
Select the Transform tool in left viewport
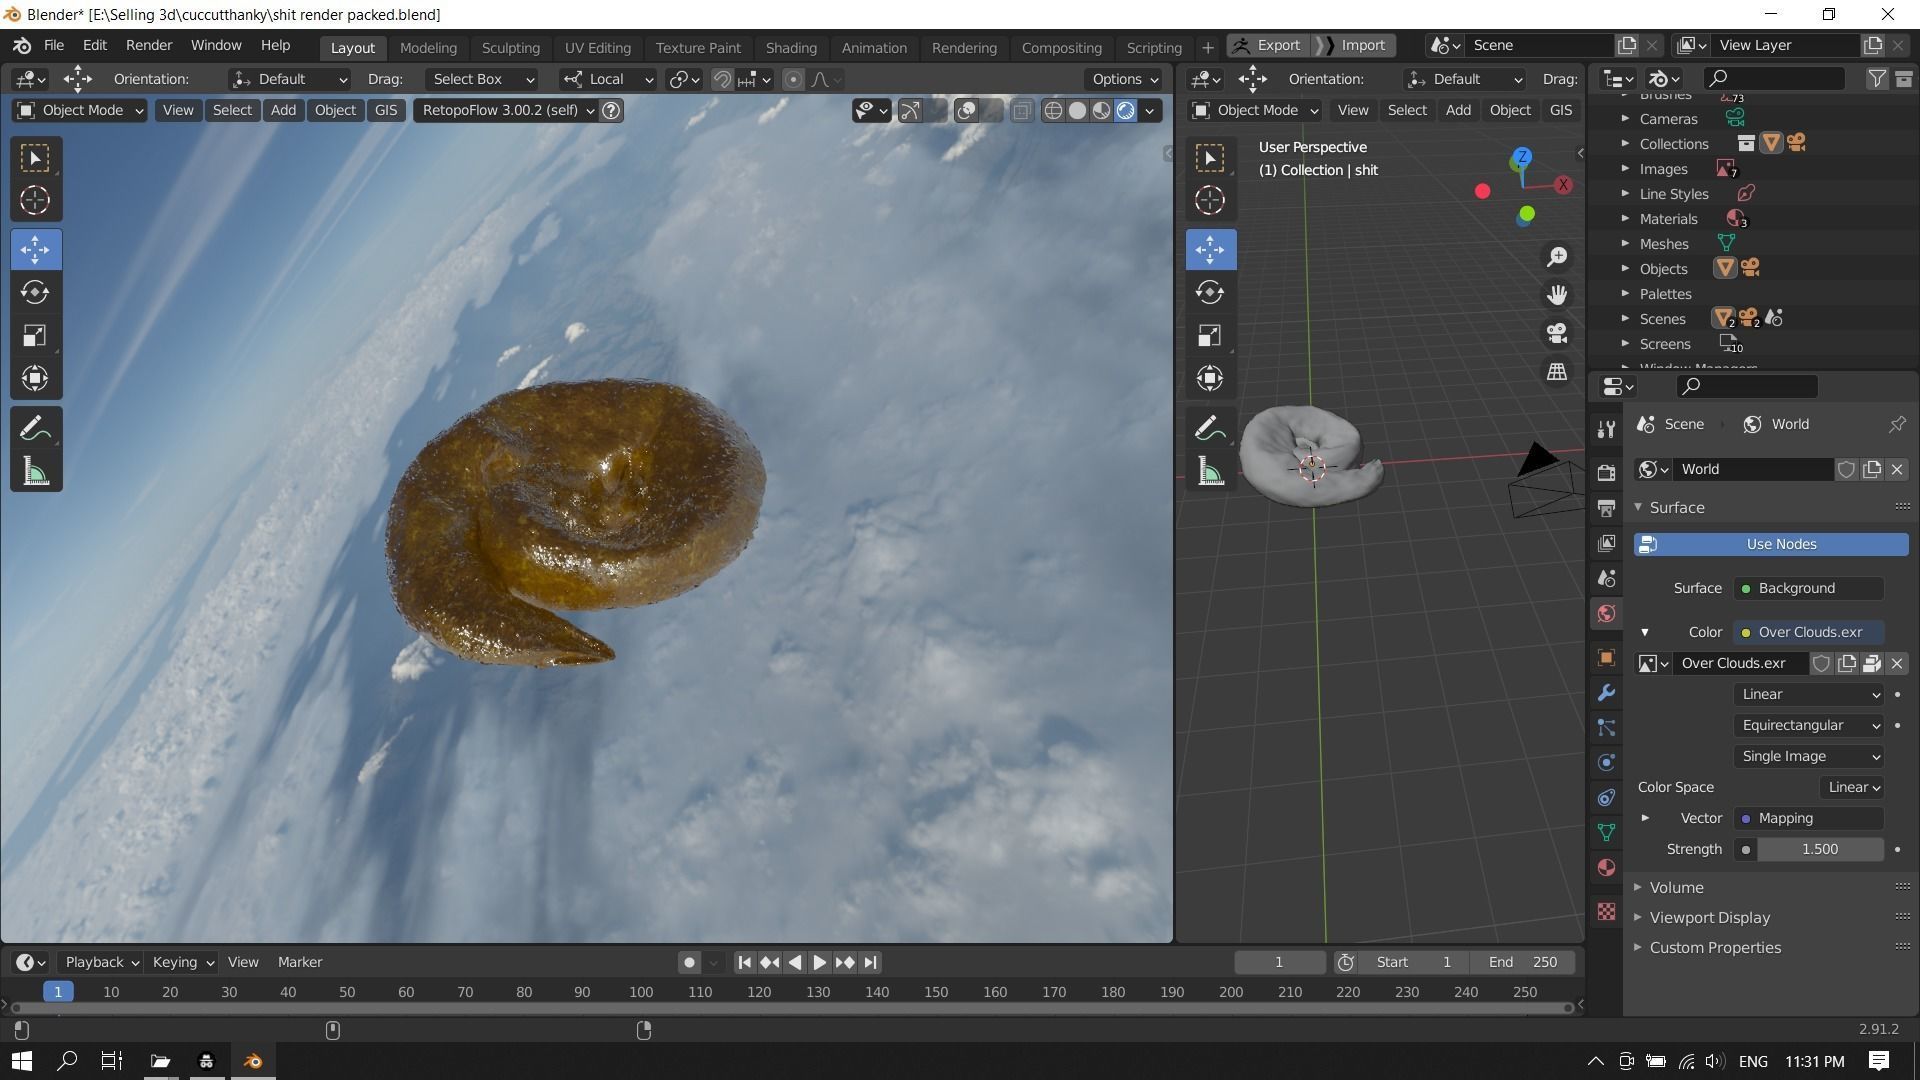pos(35,378)
